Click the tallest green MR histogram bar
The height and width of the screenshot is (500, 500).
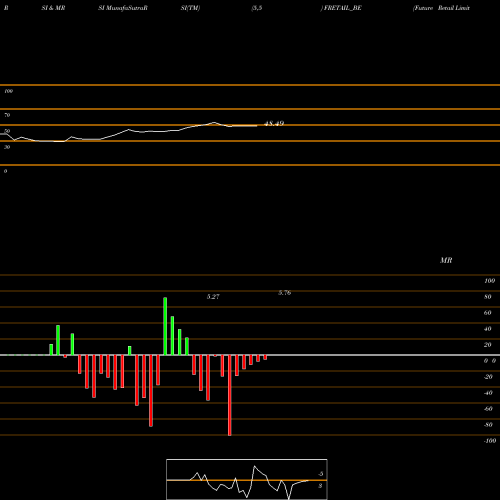click(x=165, y=326)
